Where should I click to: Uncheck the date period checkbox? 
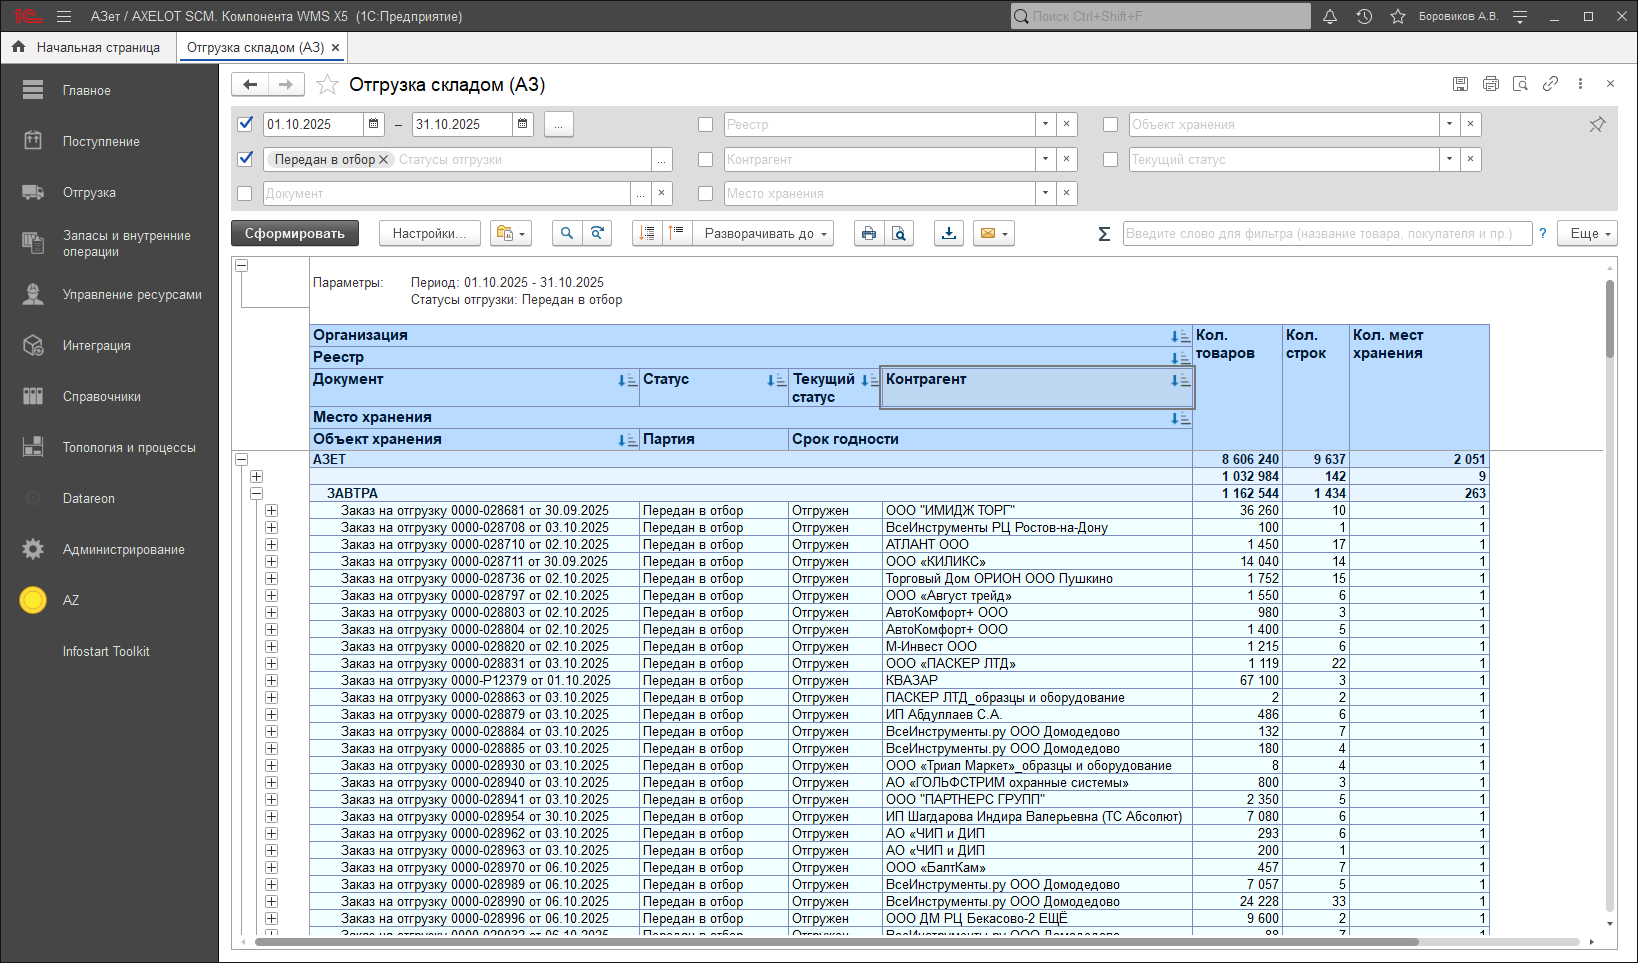click(x=245, y=124)
